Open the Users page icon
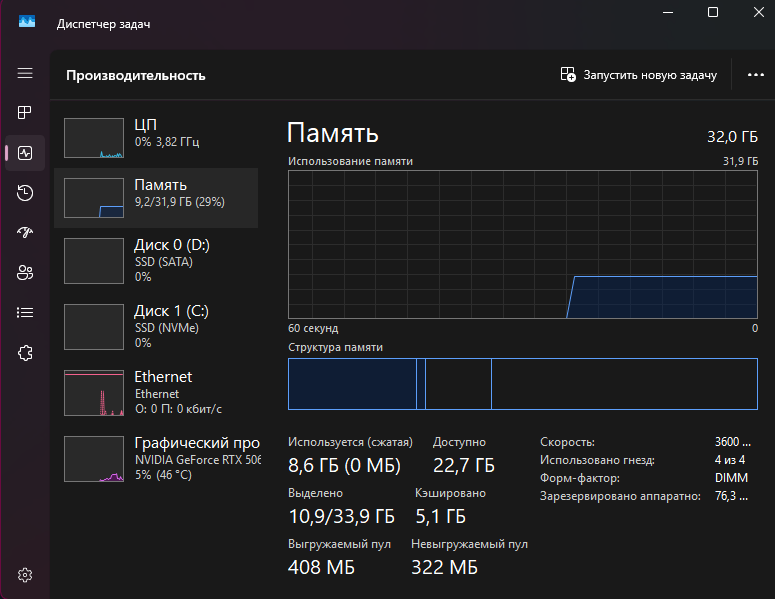This screenshot has width=775, height=599. tap(25, 272)
